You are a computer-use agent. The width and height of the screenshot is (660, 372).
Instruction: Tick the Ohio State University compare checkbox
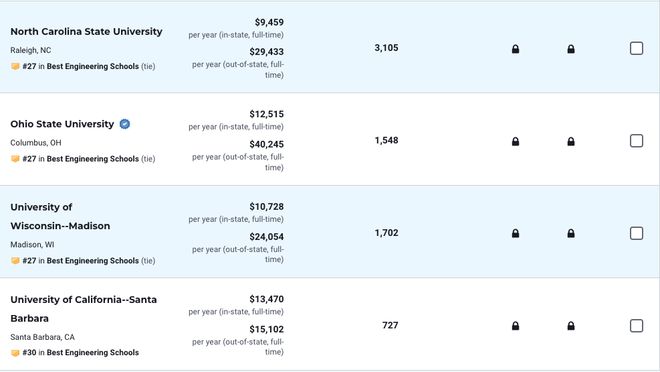click(x=636, y=141)
